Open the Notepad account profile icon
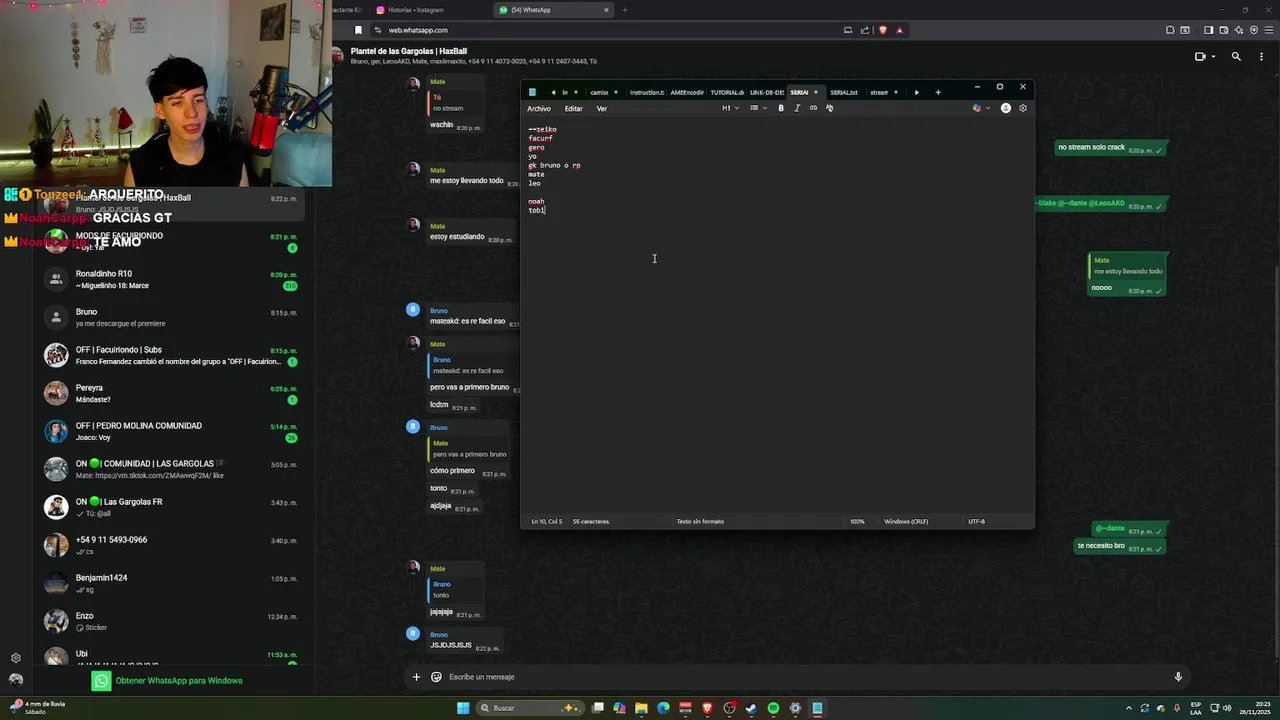1280x720 pixels. coord(1005,108)
